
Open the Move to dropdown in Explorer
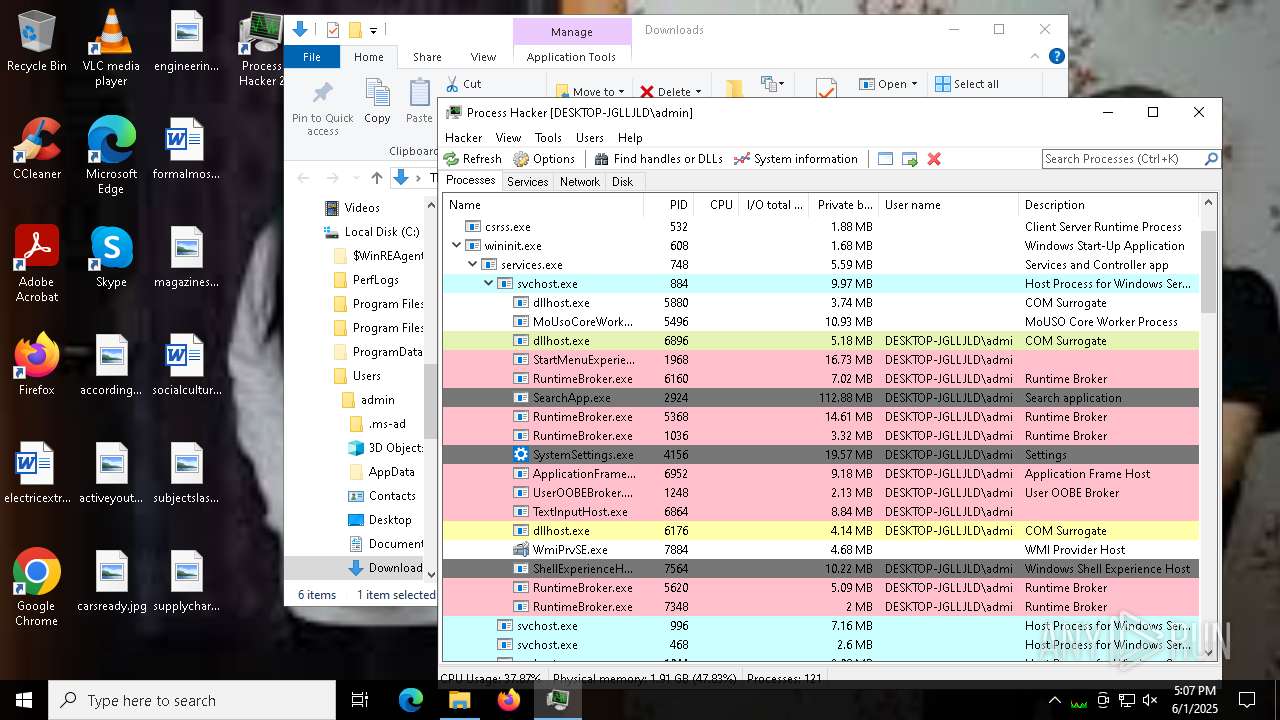point(621,92)
